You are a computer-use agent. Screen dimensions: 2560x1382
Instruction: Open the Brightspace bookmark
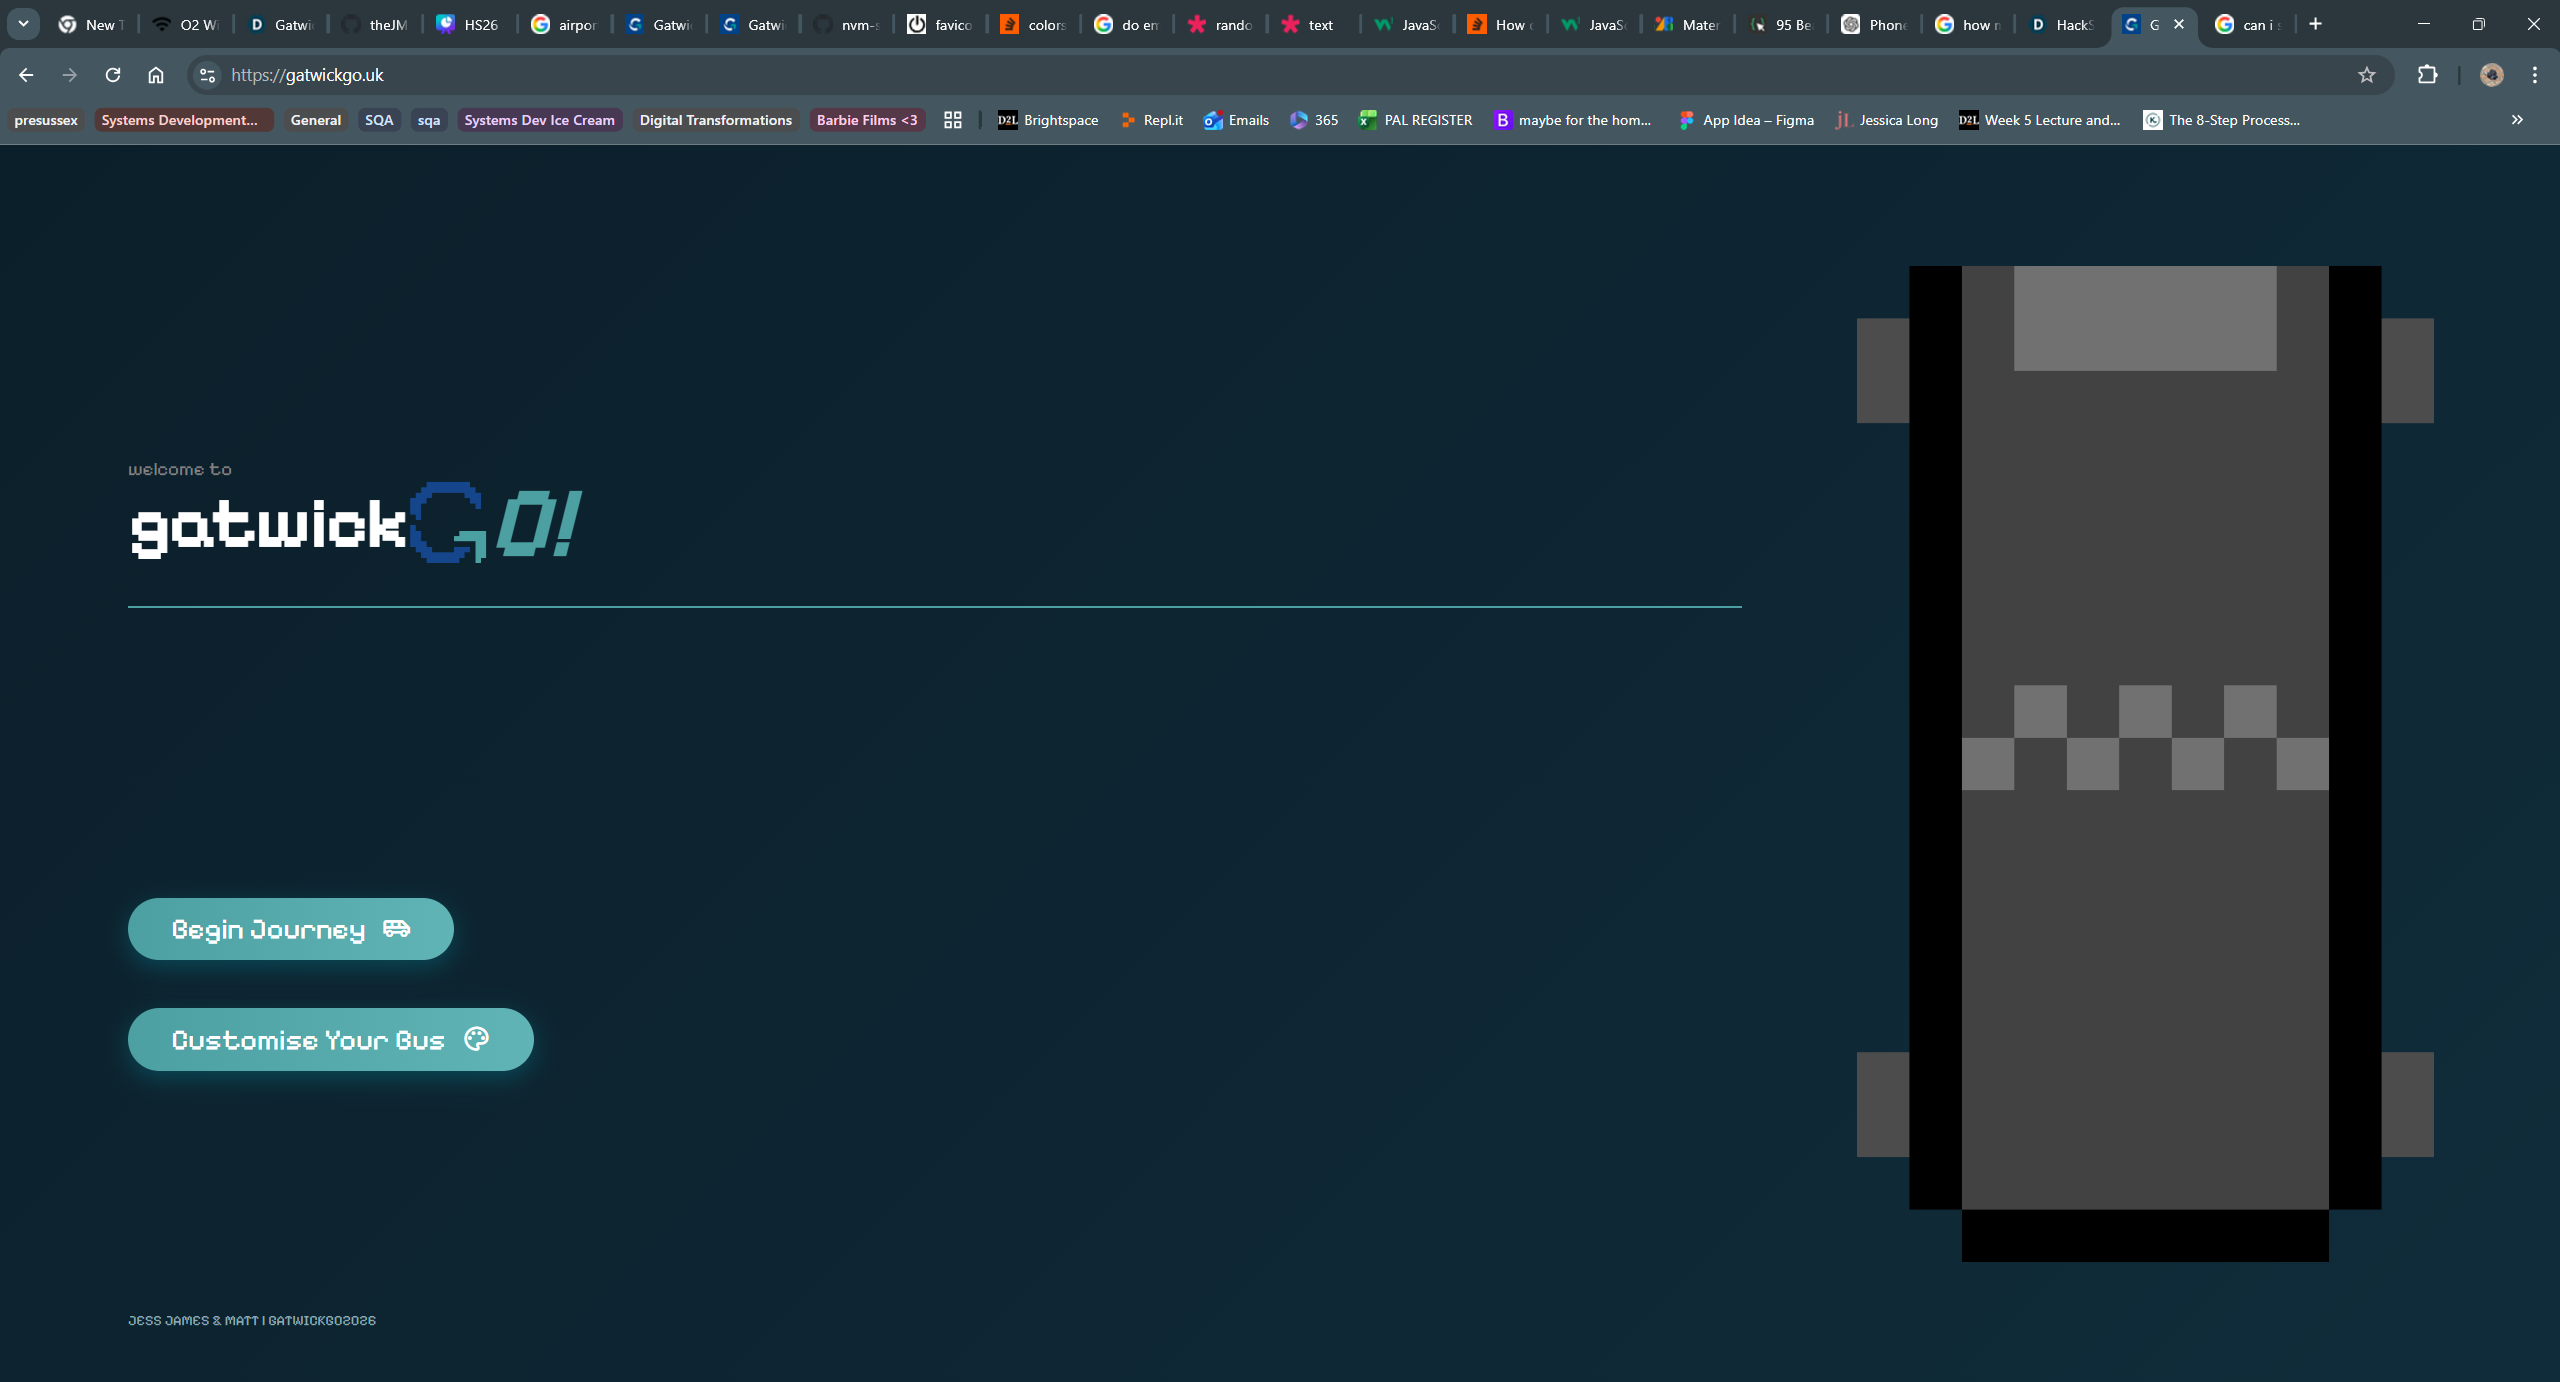1048,120
